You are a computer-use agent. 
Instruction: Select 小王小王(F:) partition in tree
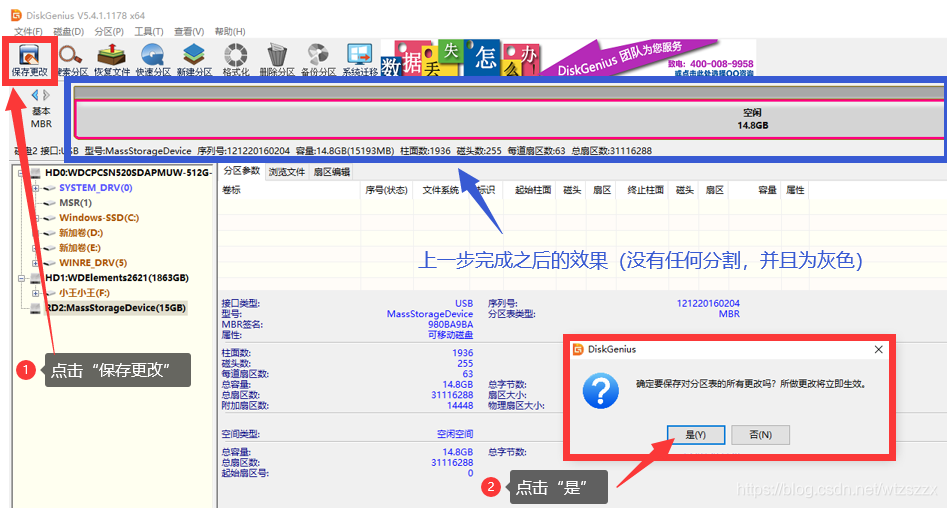(x=85, y=293)
